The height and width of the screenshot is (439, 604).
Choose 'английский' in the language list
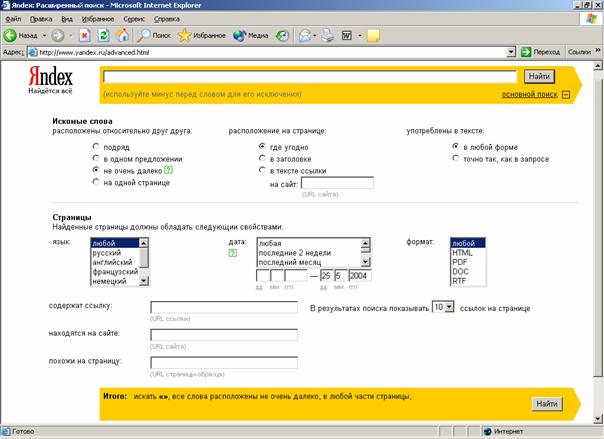[x=114, y=262]
